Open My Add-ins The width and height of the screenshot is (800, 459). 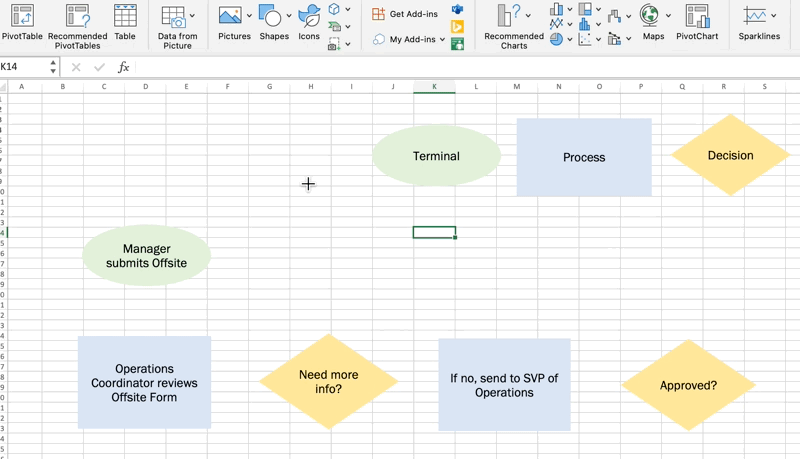(x=404, y=39)
